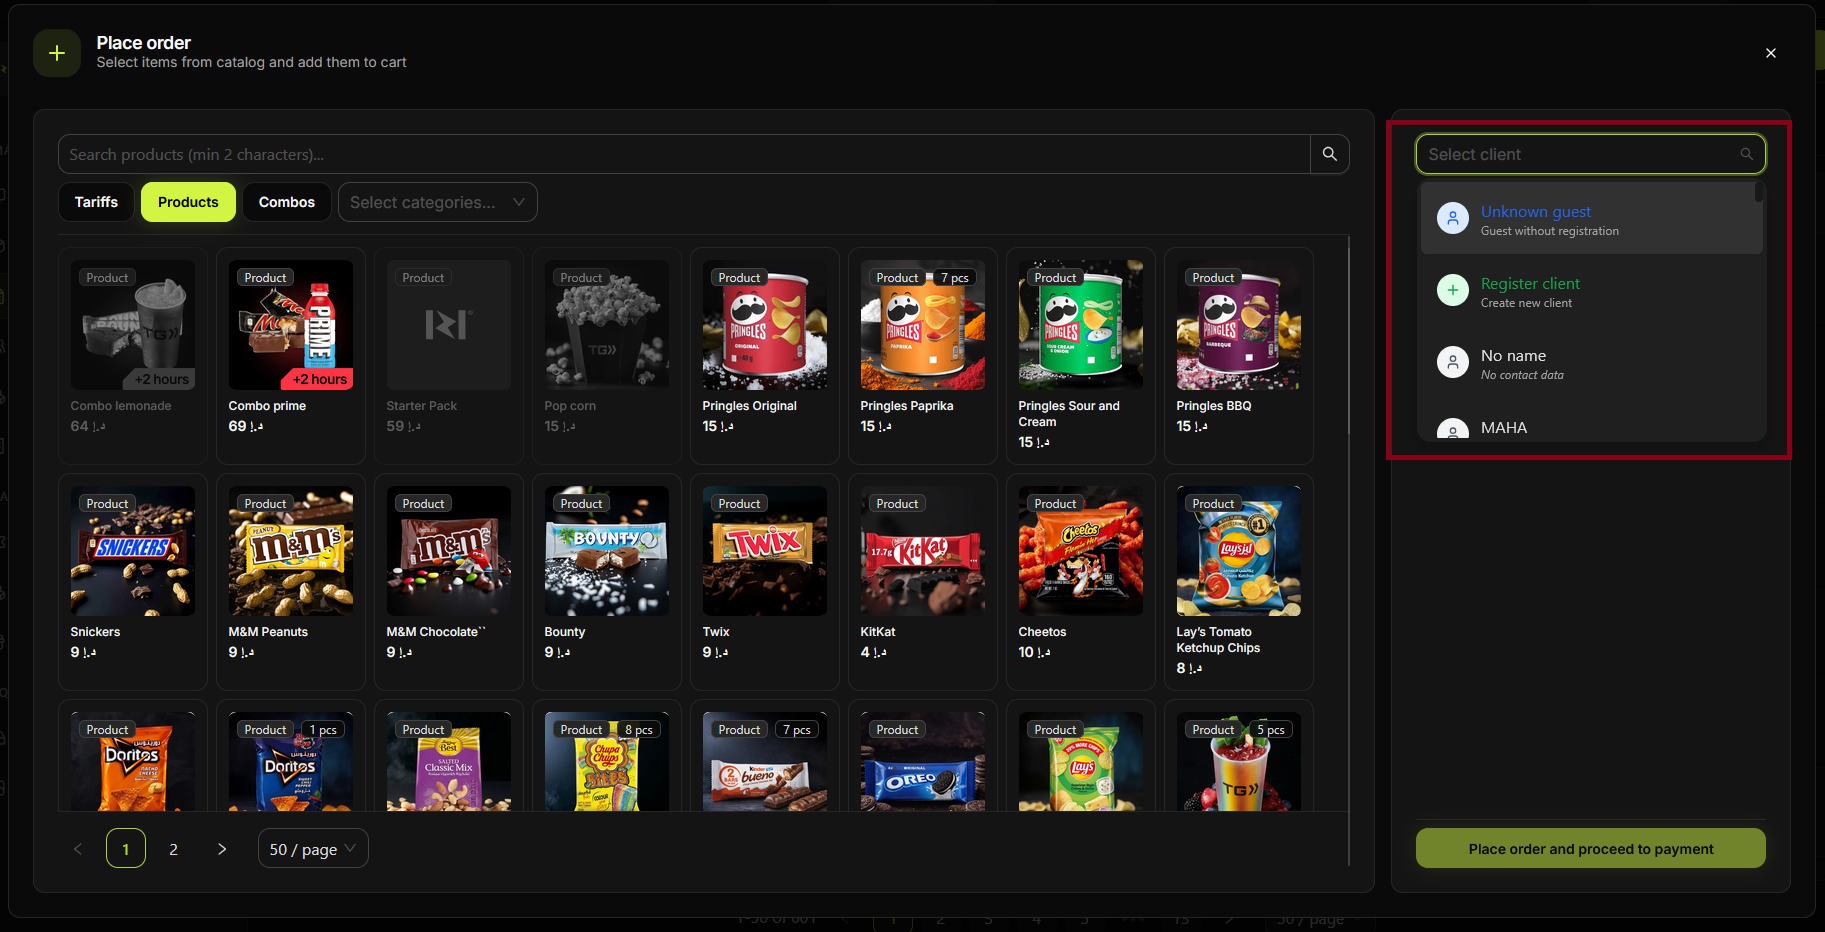Click the MAHA client avatar icon

click(x=1452, y=429)
